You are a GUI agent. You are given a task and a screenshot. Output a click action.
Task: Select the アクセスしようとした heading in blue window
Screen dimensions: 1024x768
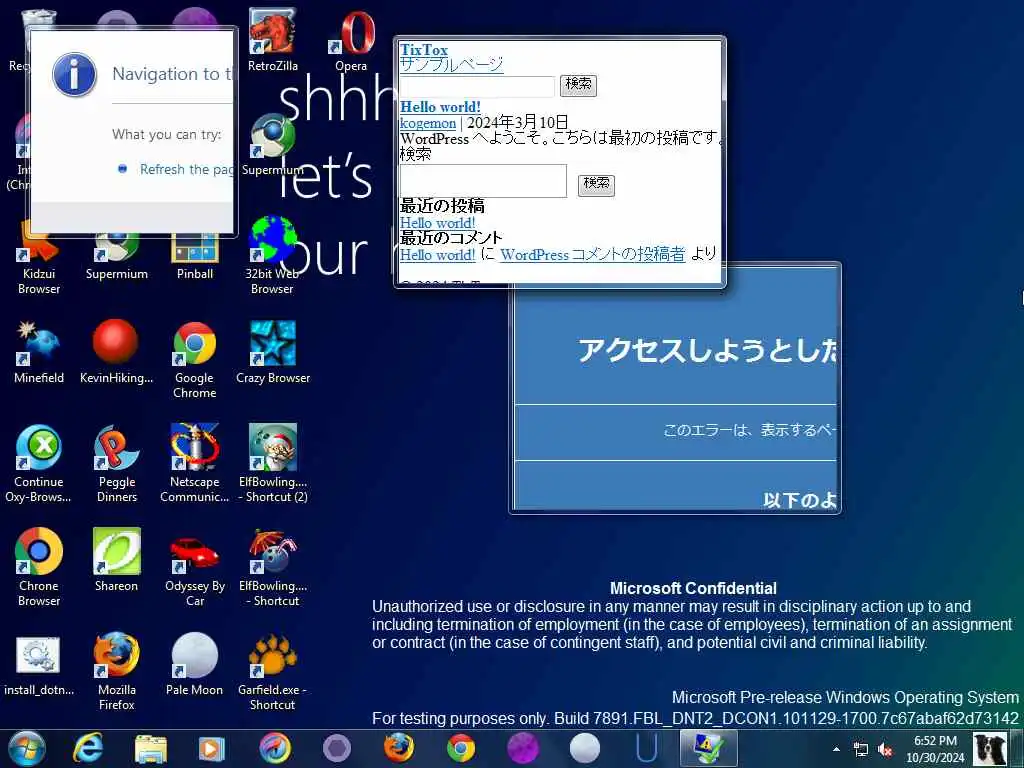click(x=707, y=350)
